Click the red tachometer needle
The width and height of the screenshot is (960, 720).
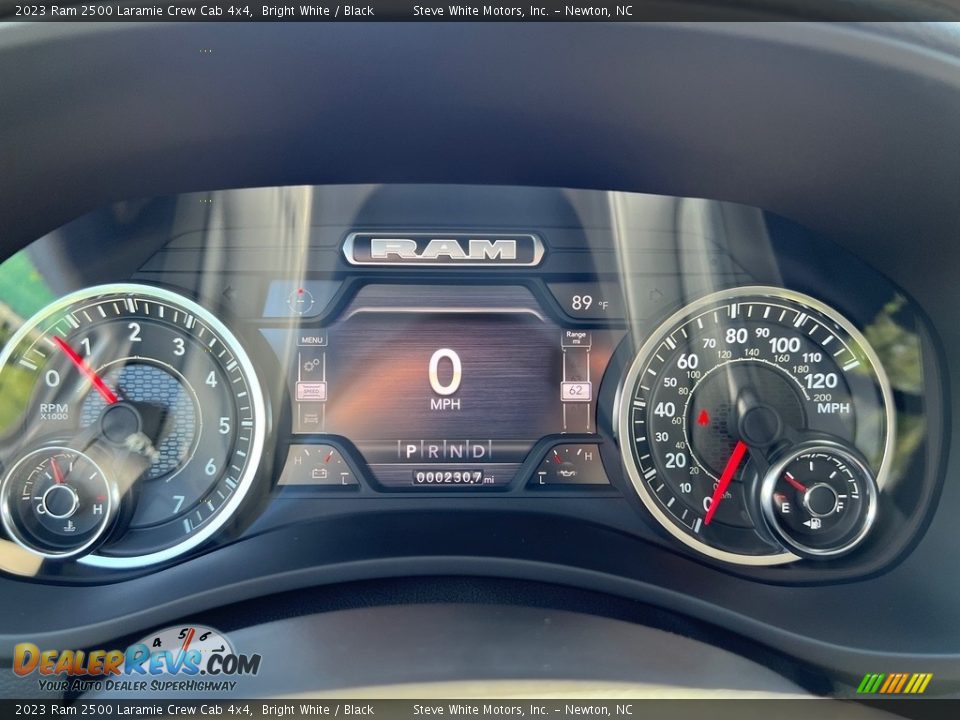click(85, 369)
